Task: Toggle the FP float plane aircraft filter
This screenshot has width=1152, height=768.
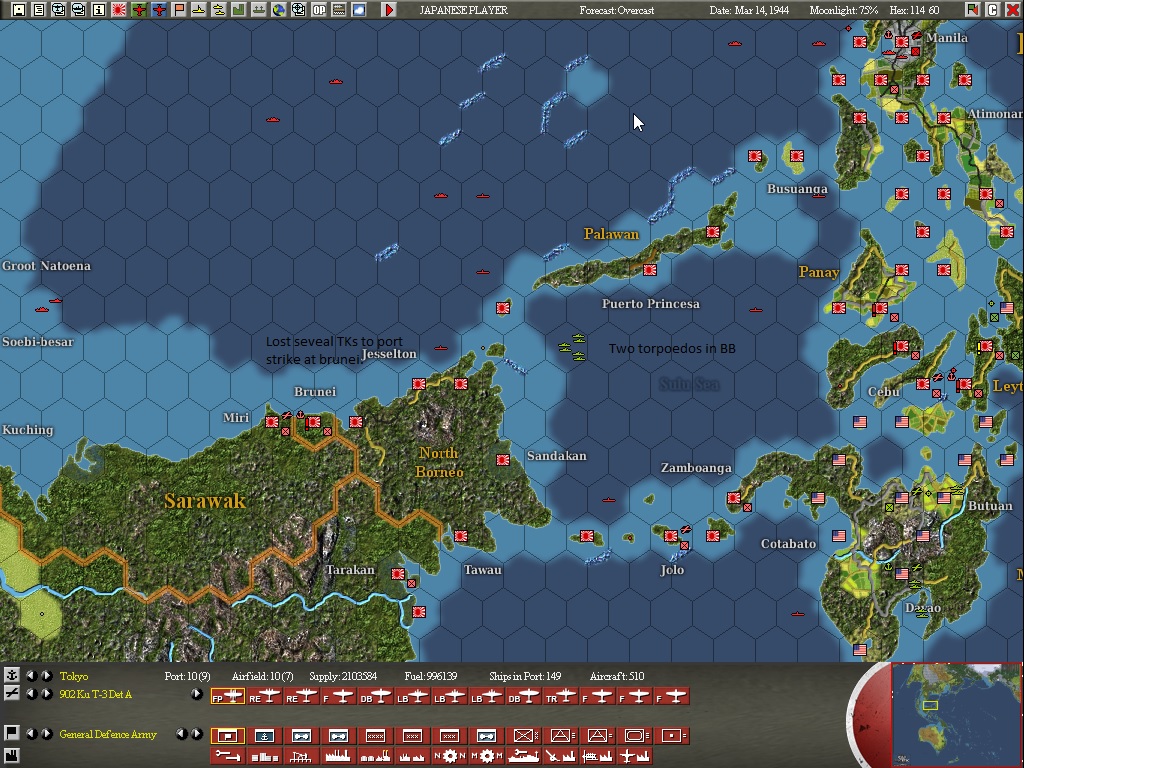Action: (x=228, y=697)
